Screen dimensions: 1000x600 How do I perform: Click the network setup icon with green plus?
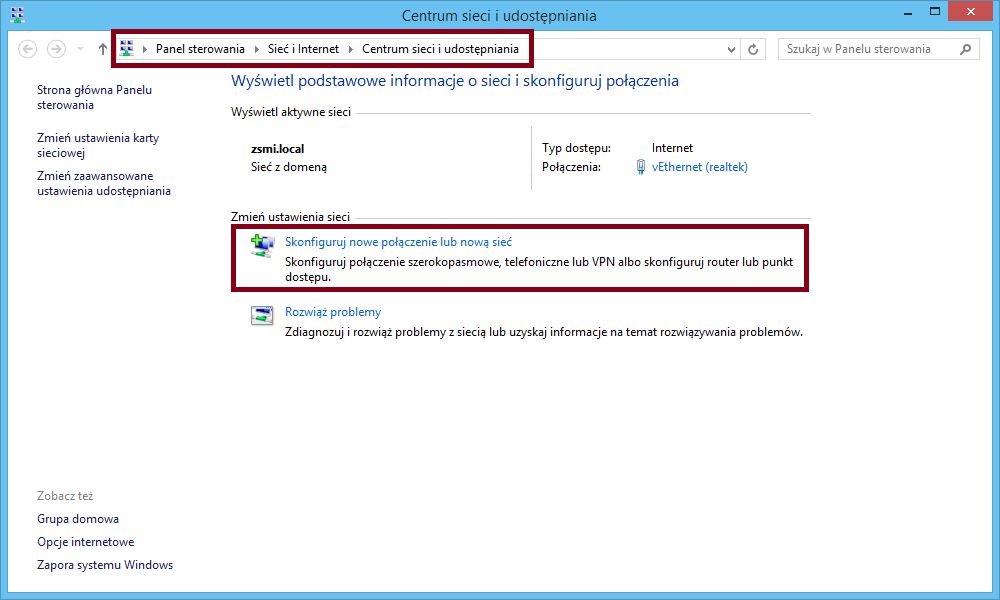(262, 245)
